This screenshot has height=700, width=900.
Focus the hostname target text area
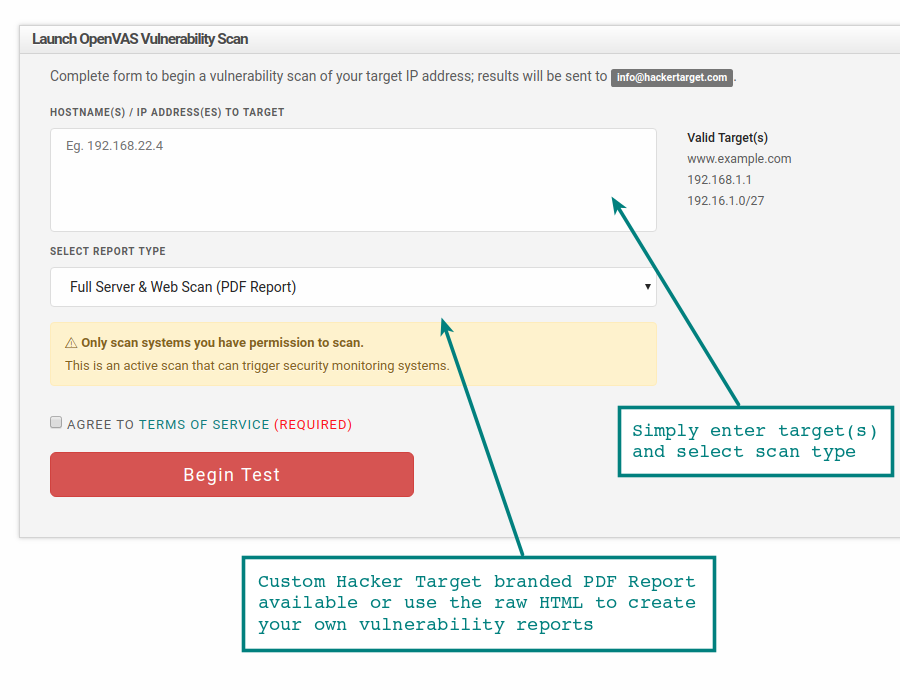tap(354, 180)
